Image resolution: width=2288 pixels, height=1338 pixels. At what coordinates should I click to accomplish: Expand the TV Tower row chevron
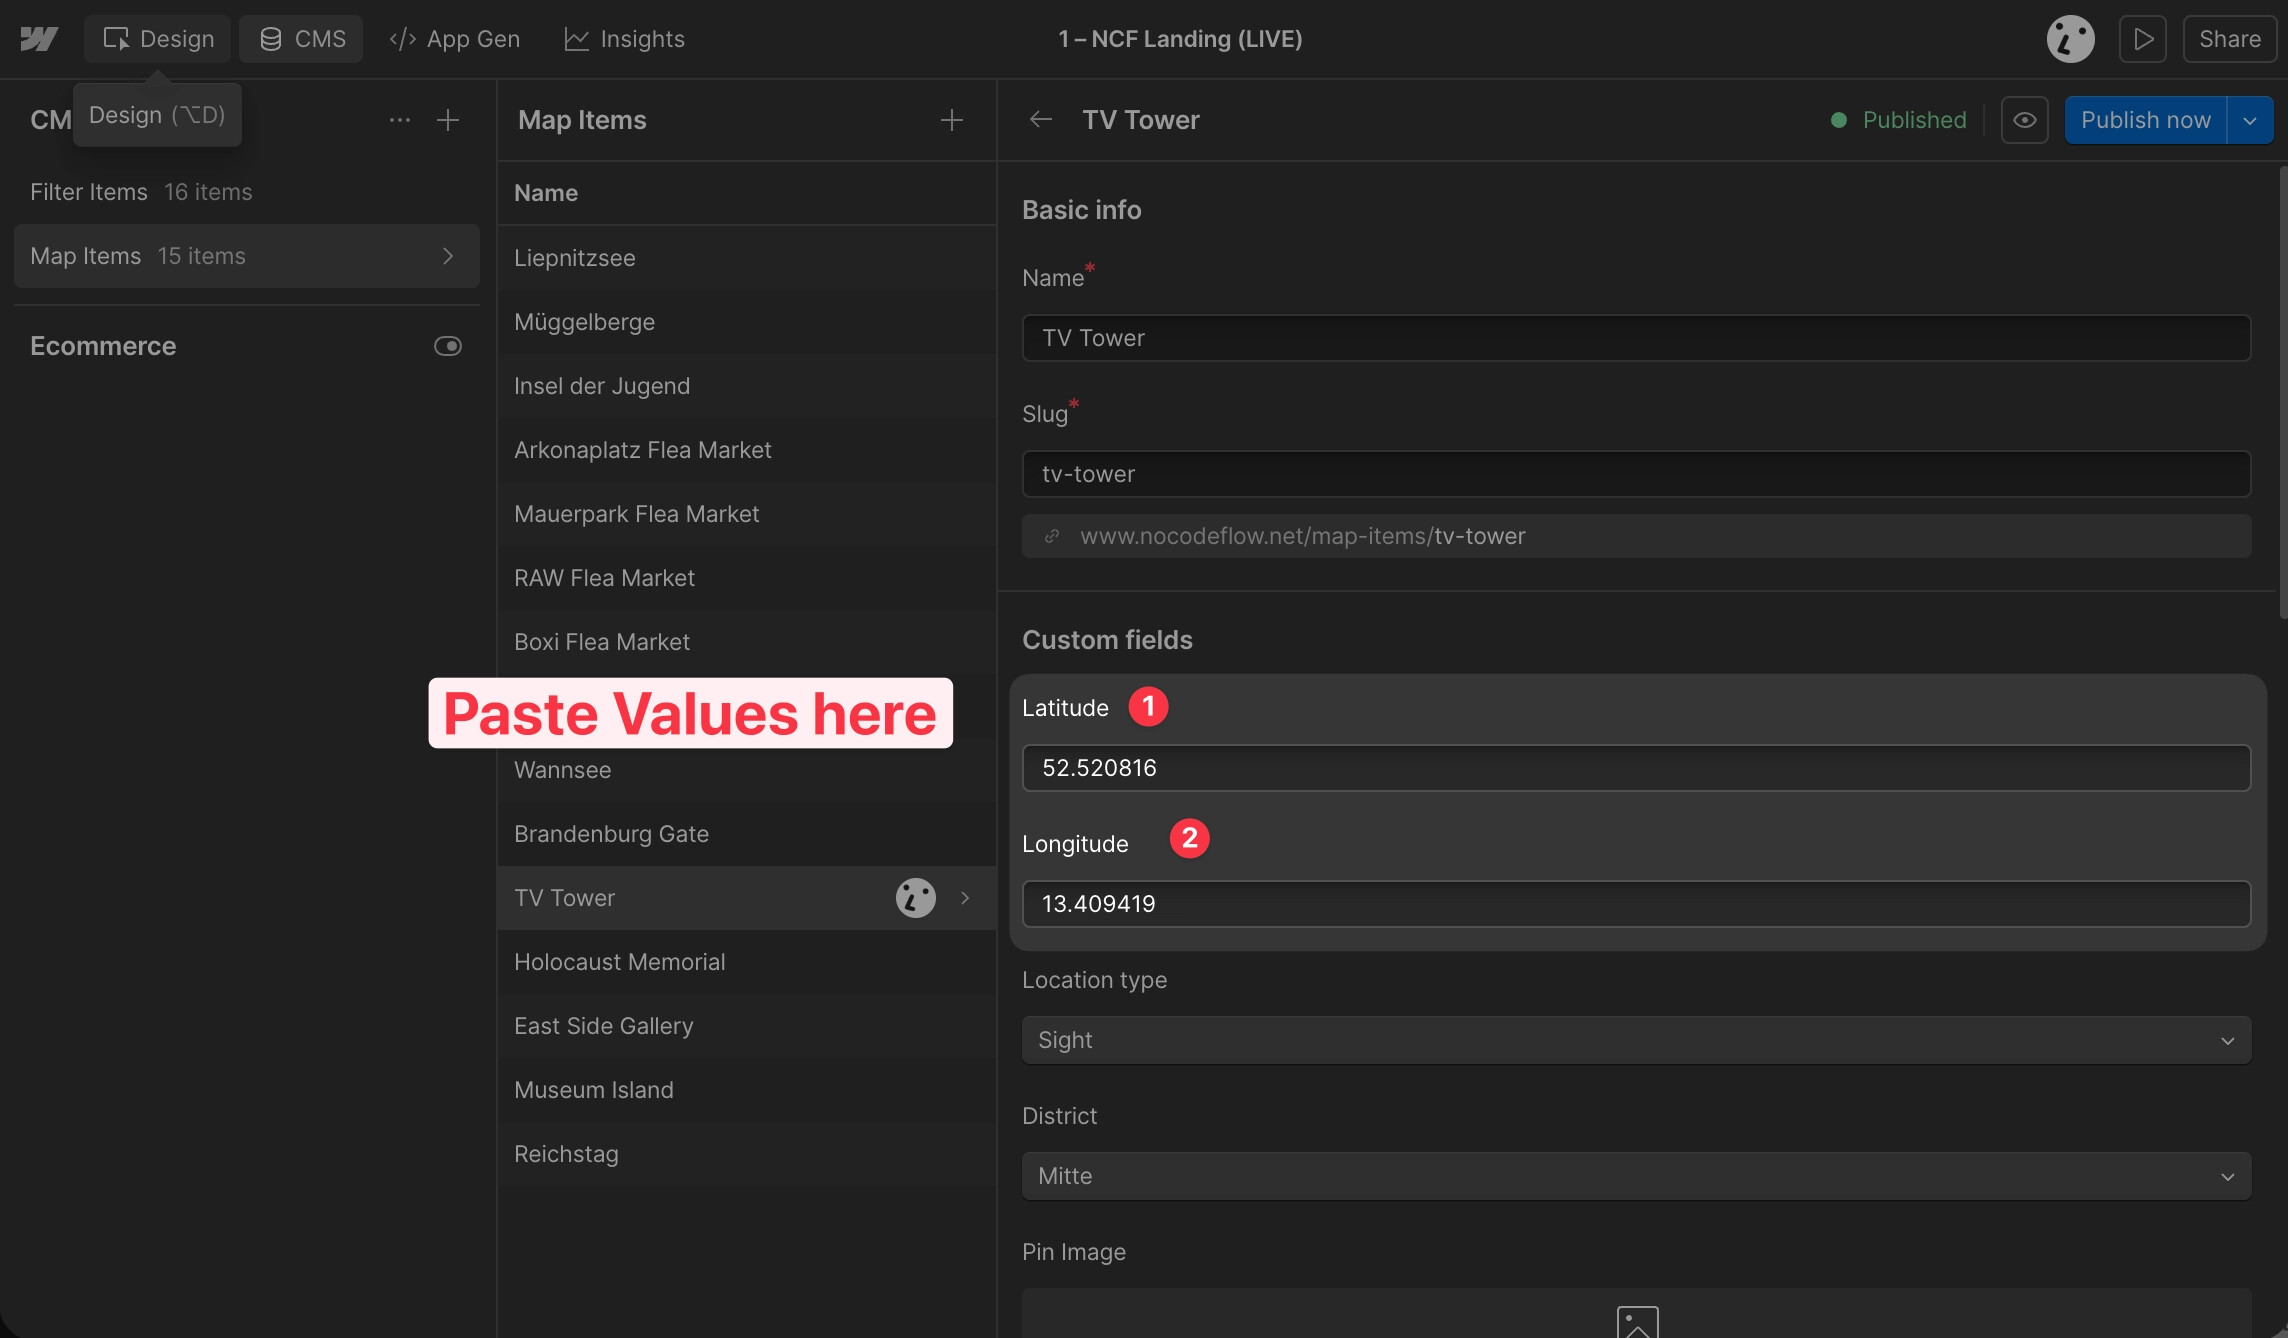(x=965, y=898)
